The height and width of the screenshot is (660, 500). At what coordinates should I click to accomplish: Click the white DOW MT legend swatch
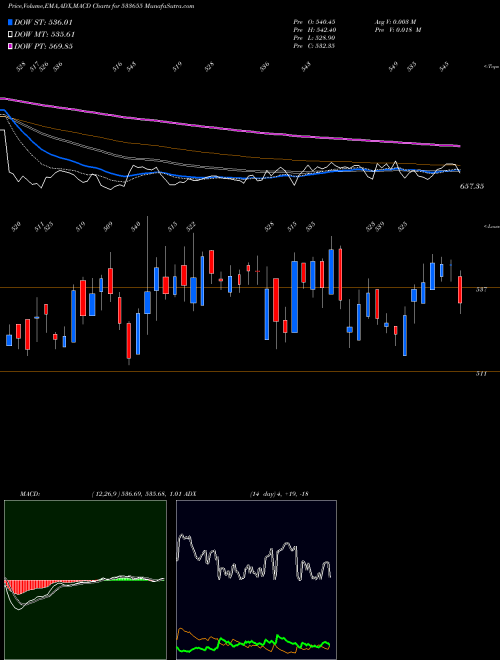pyautogui.click(x=10, y=34)
